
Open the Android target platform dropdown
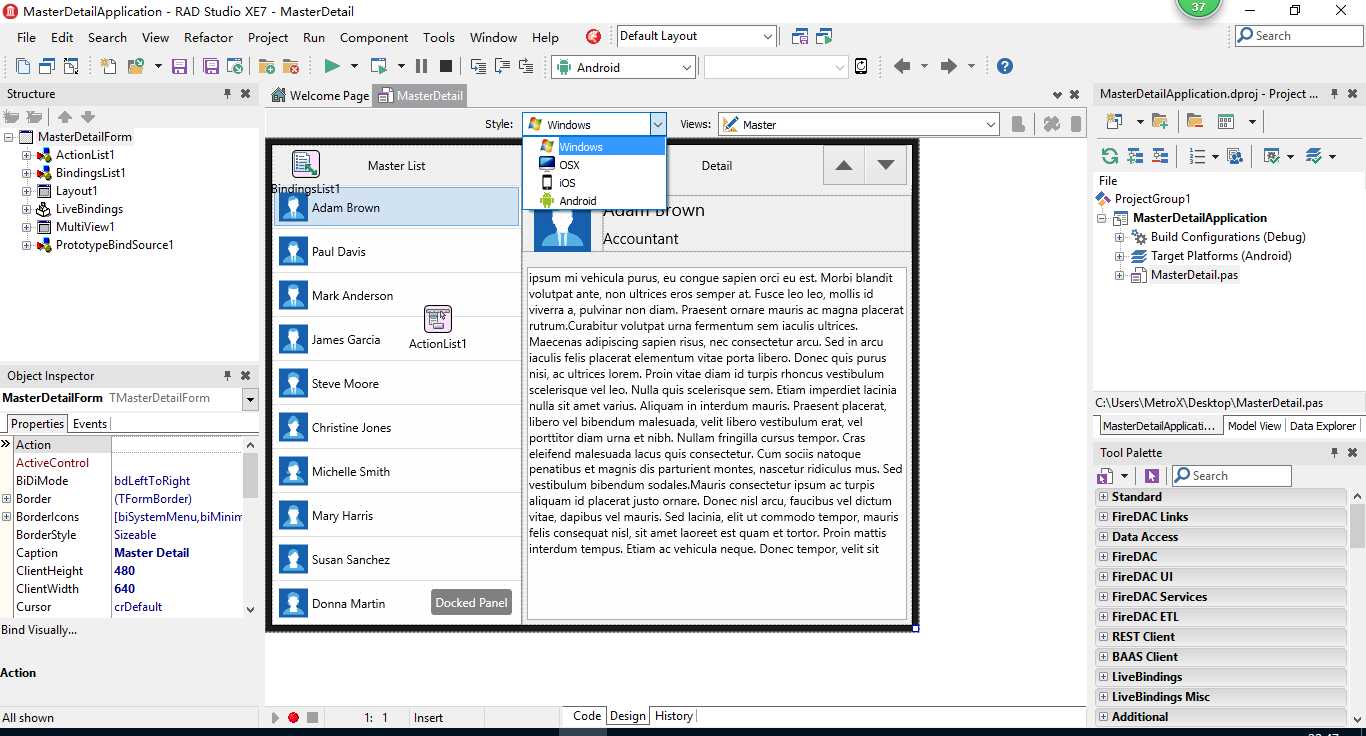687,67
